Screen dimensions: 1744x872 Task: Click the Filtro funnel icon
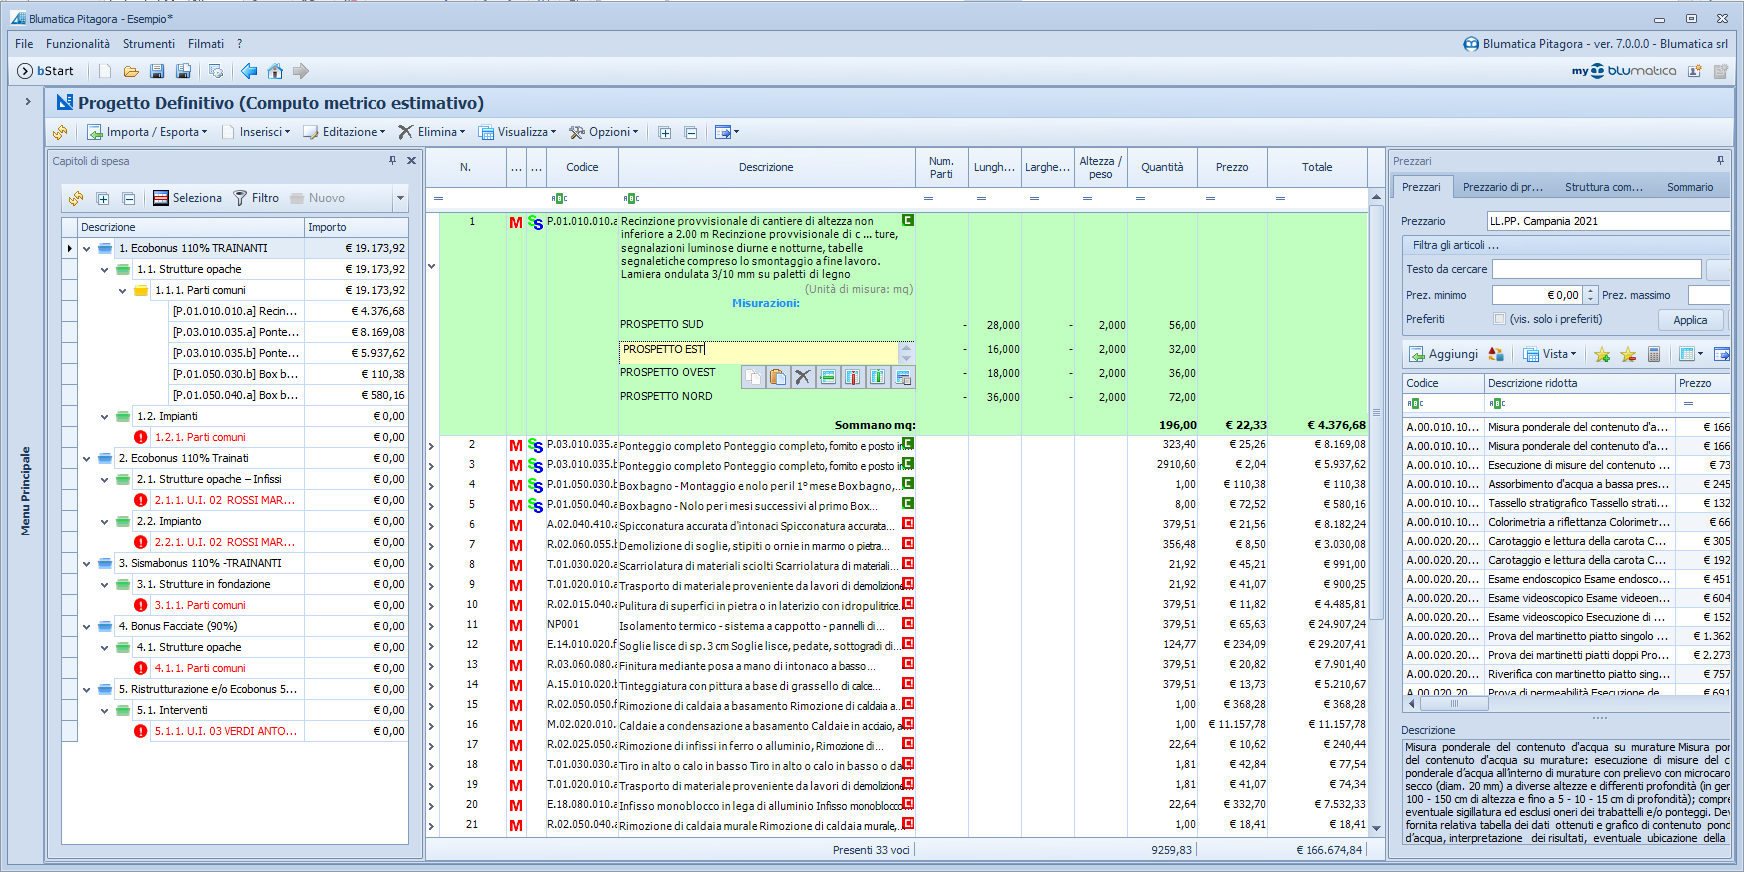(x=240, y=198)
